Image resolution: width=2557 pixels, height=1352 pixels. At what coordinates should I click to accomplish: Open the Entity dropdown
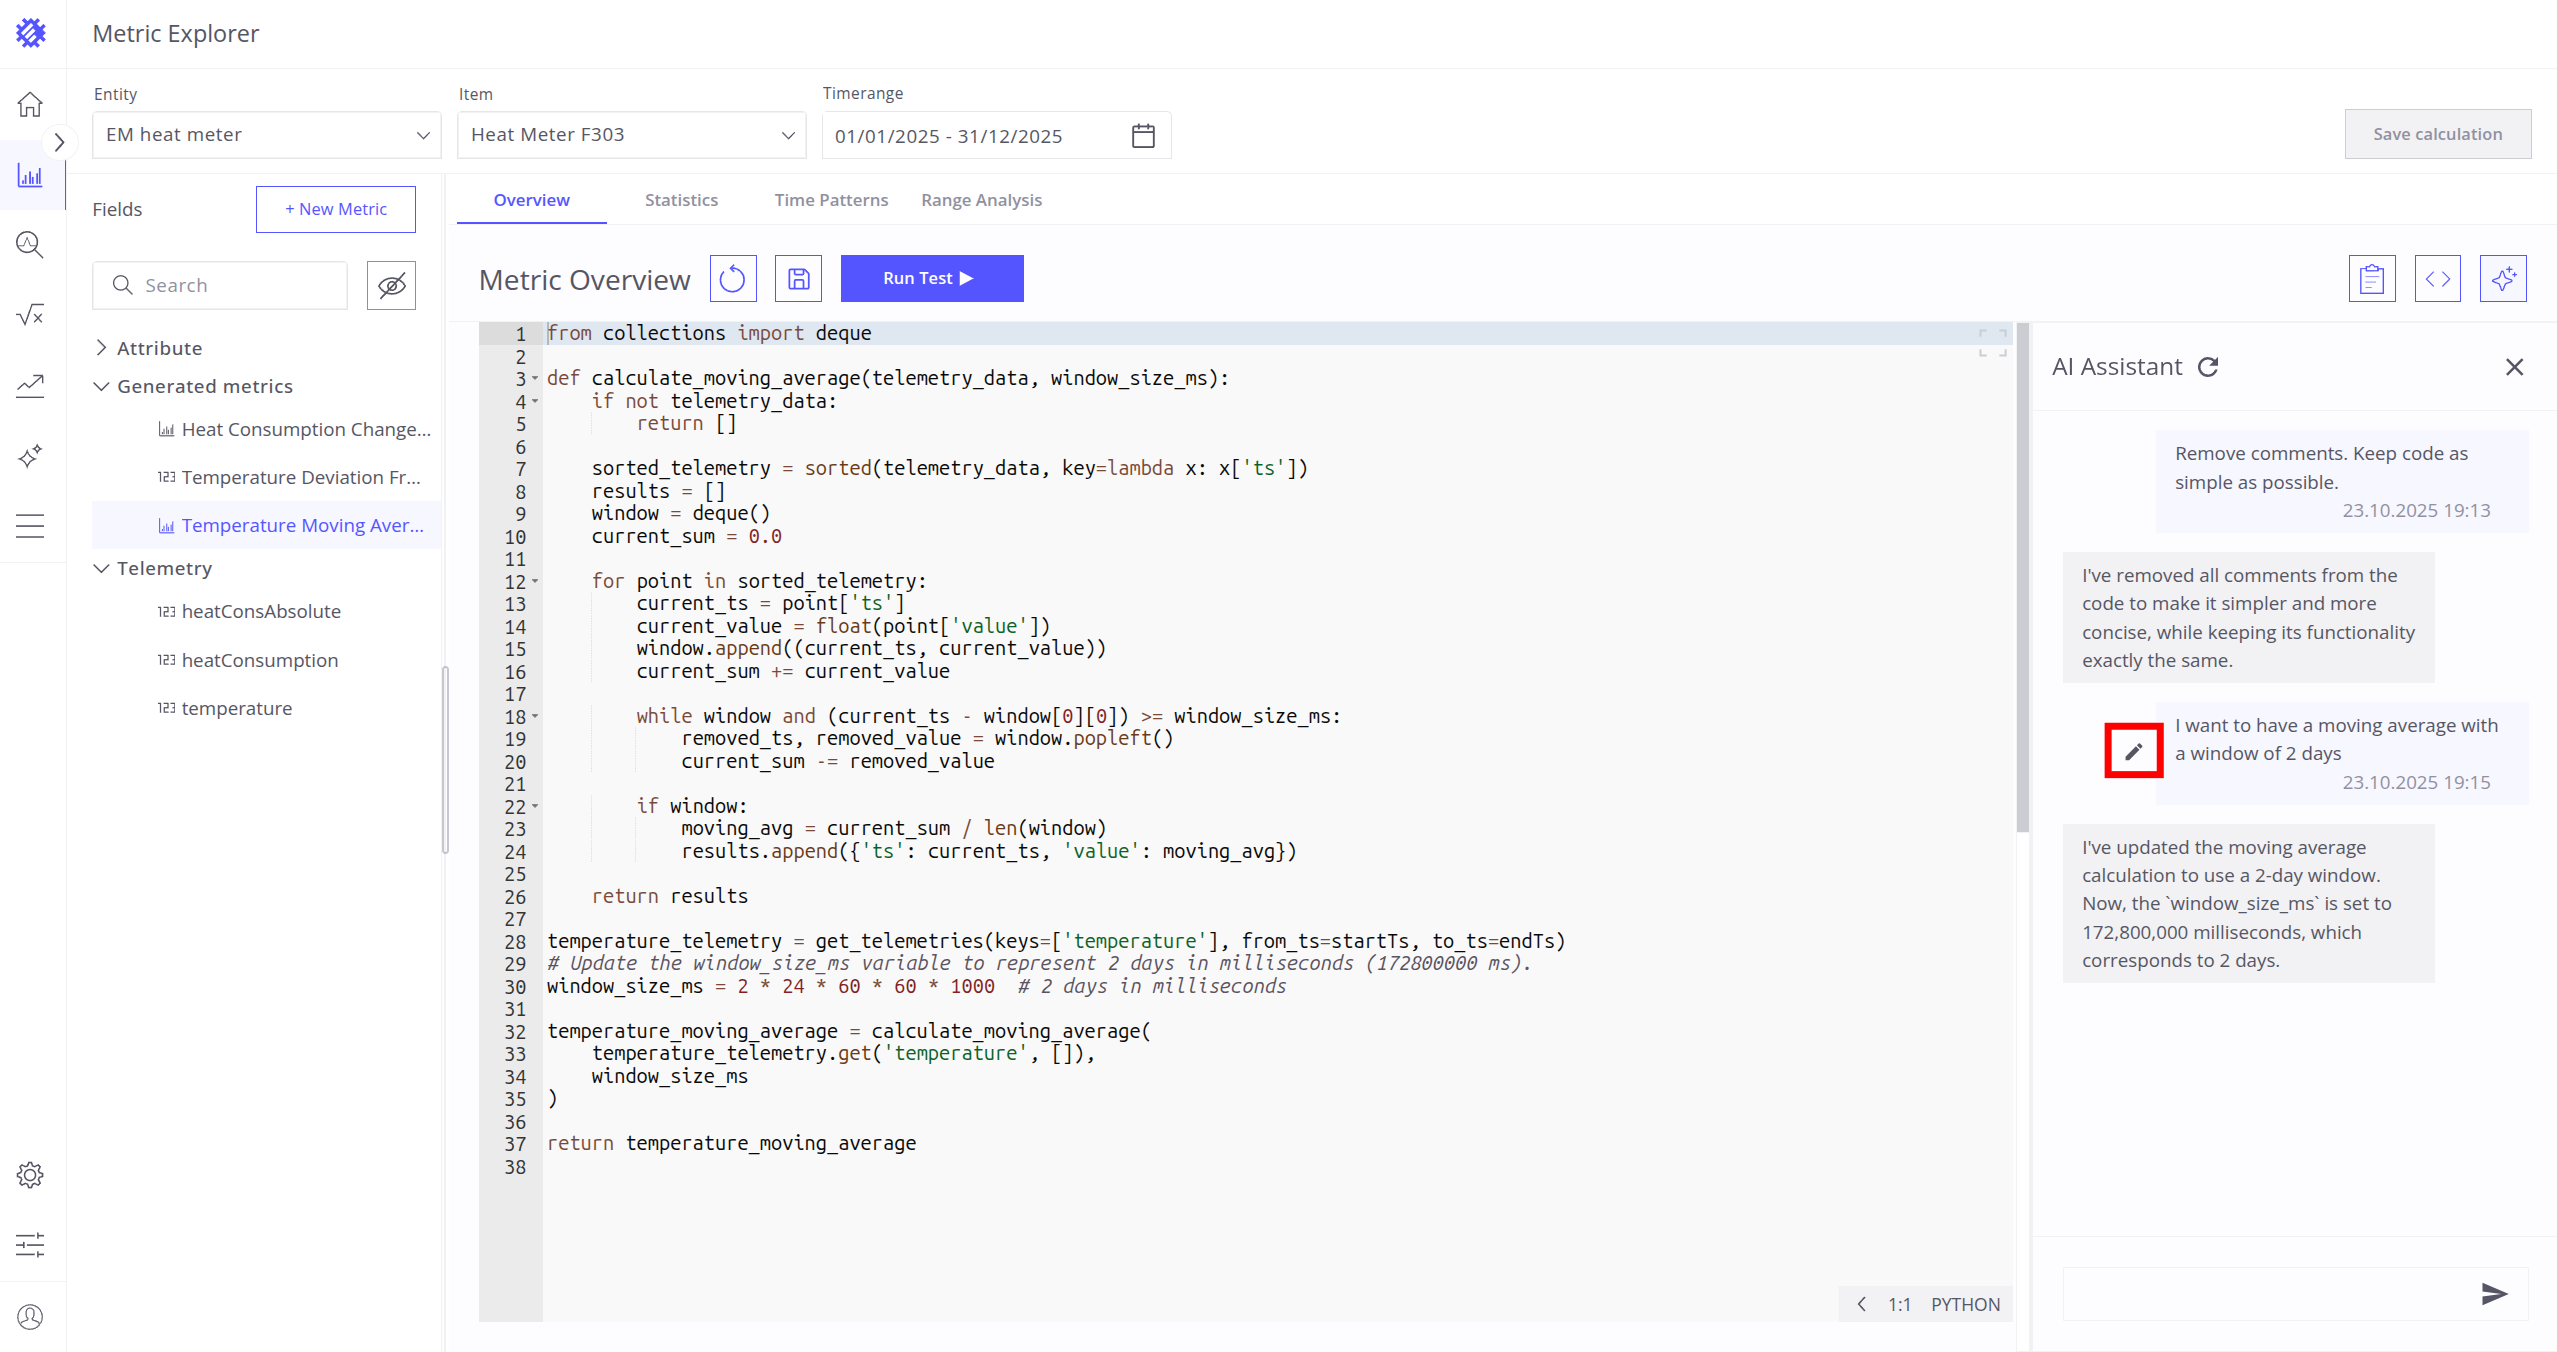click(x=266, y=135)
